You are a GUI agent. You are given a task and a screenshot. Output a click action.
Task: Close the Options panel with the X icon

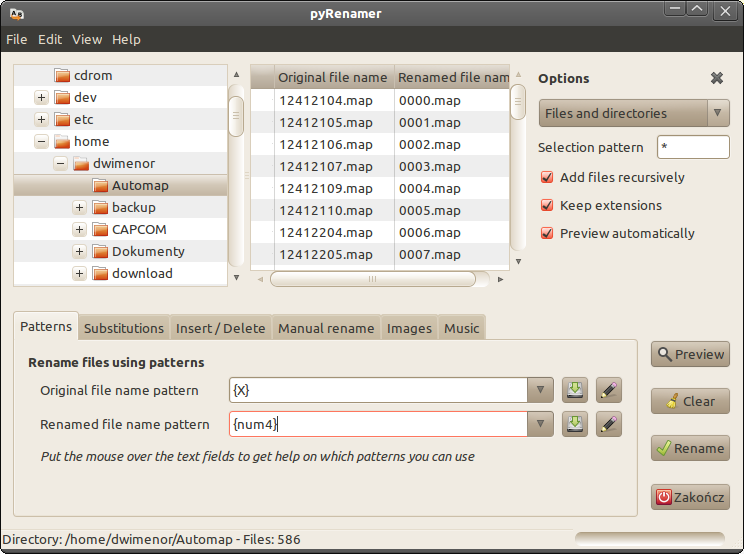pos(716,78)
